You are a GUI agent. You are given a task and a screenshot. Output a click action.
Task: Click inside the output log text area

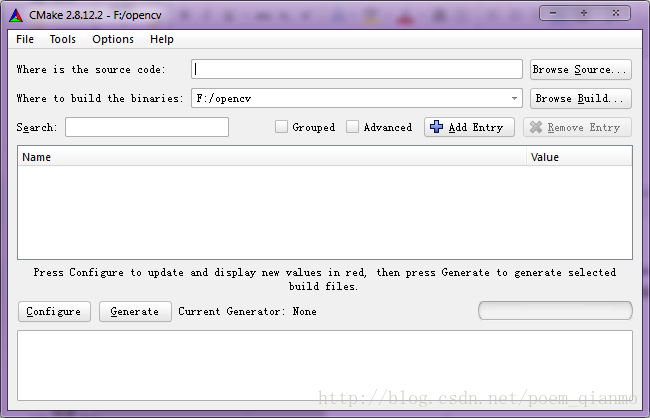click(325, 365)
